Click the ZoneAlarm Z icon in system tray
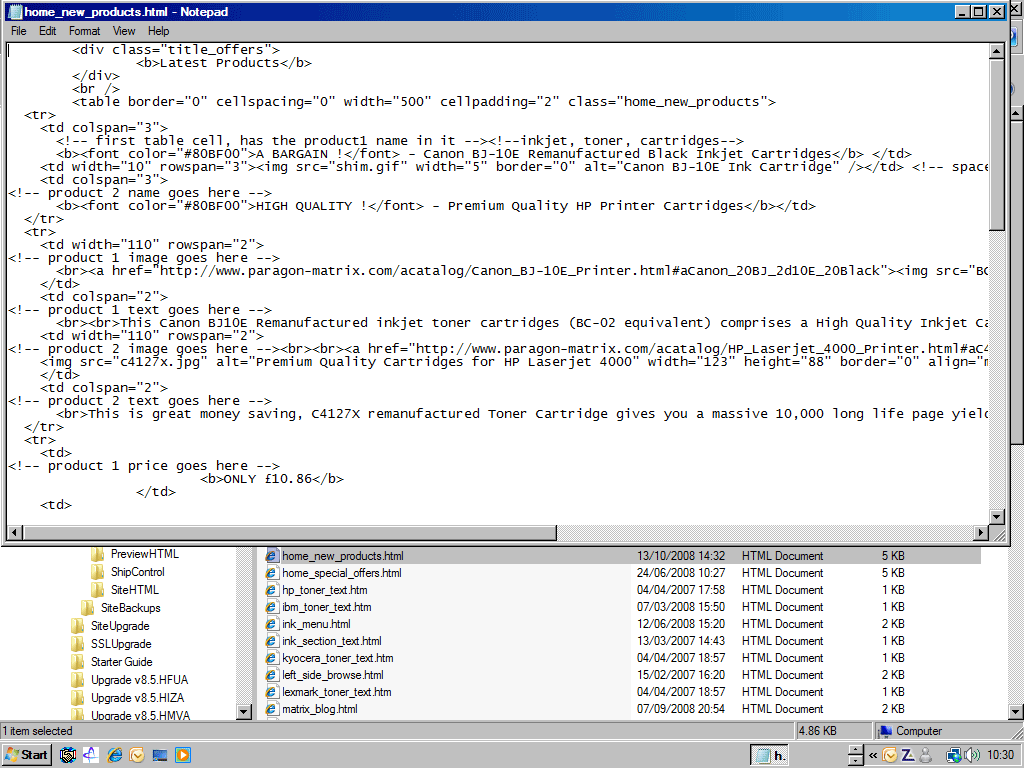The width and height of the screenshot is (1024, 768). click(908, 755)
